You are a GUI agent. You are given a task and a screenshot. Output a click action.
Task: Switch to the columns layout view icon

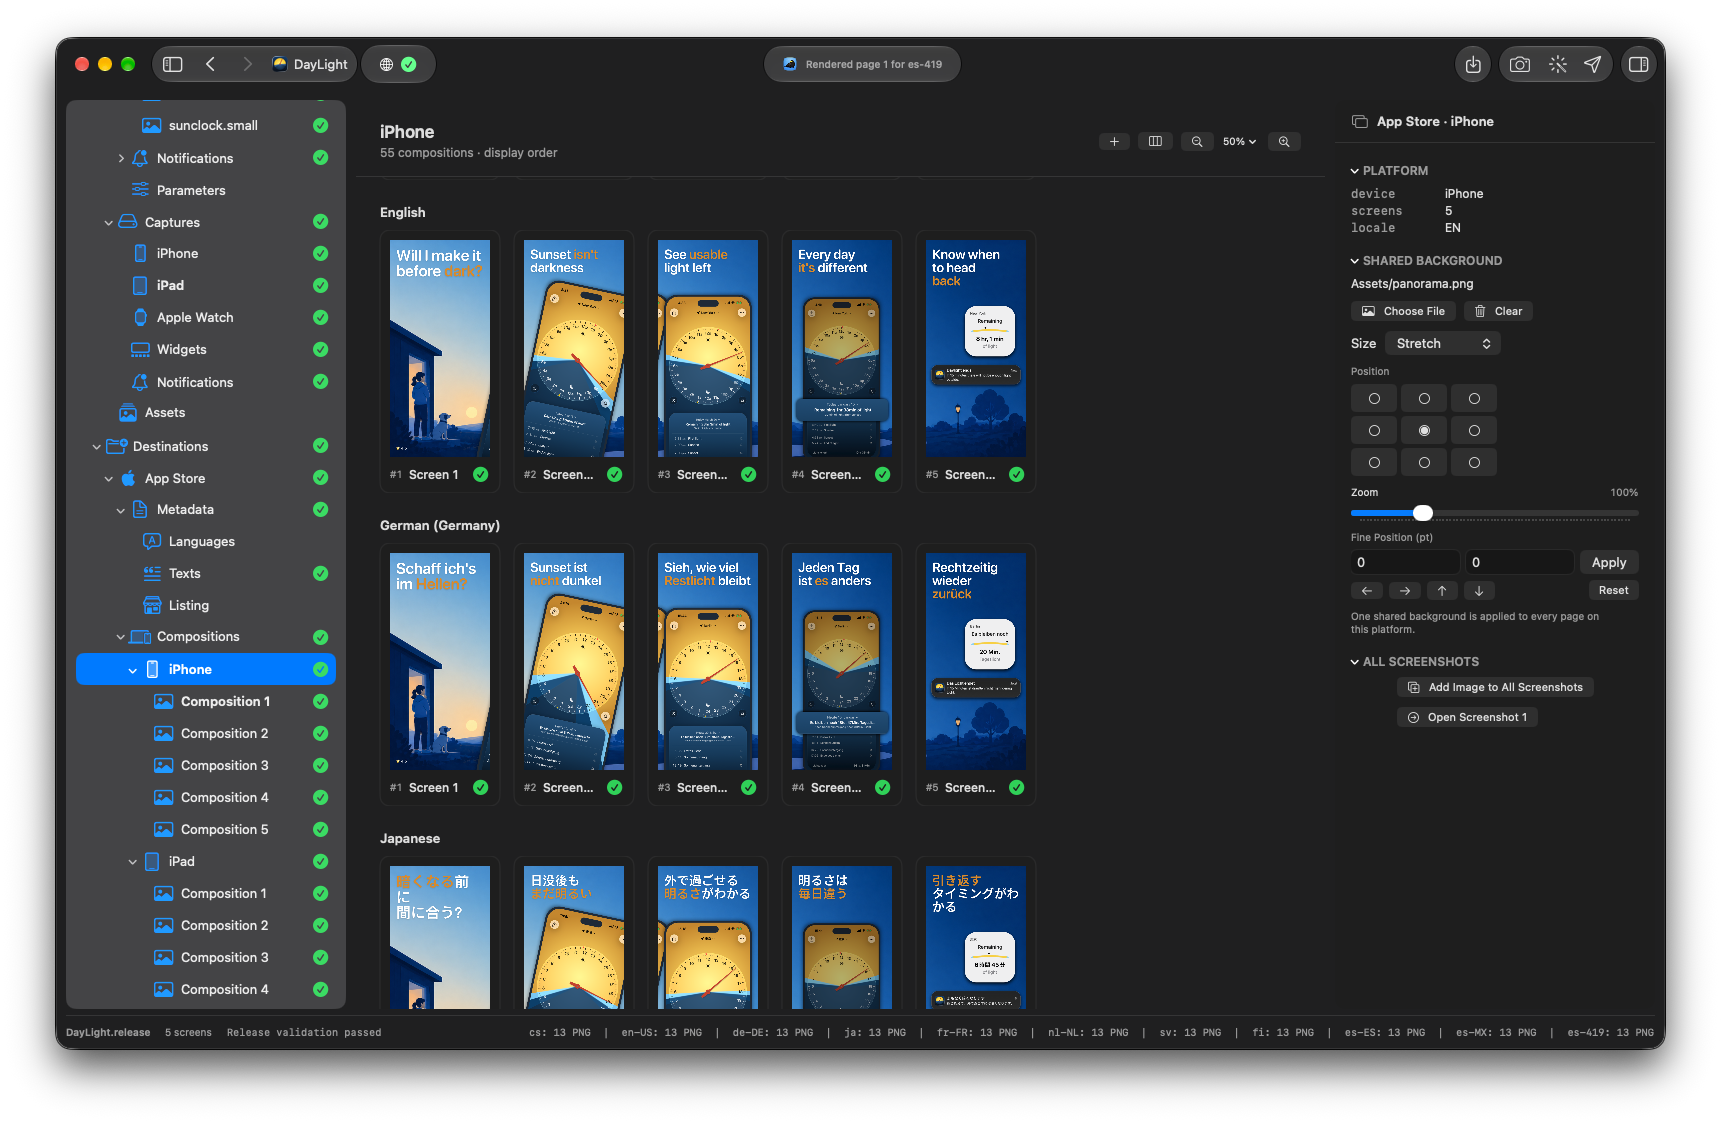(1155, 142)
